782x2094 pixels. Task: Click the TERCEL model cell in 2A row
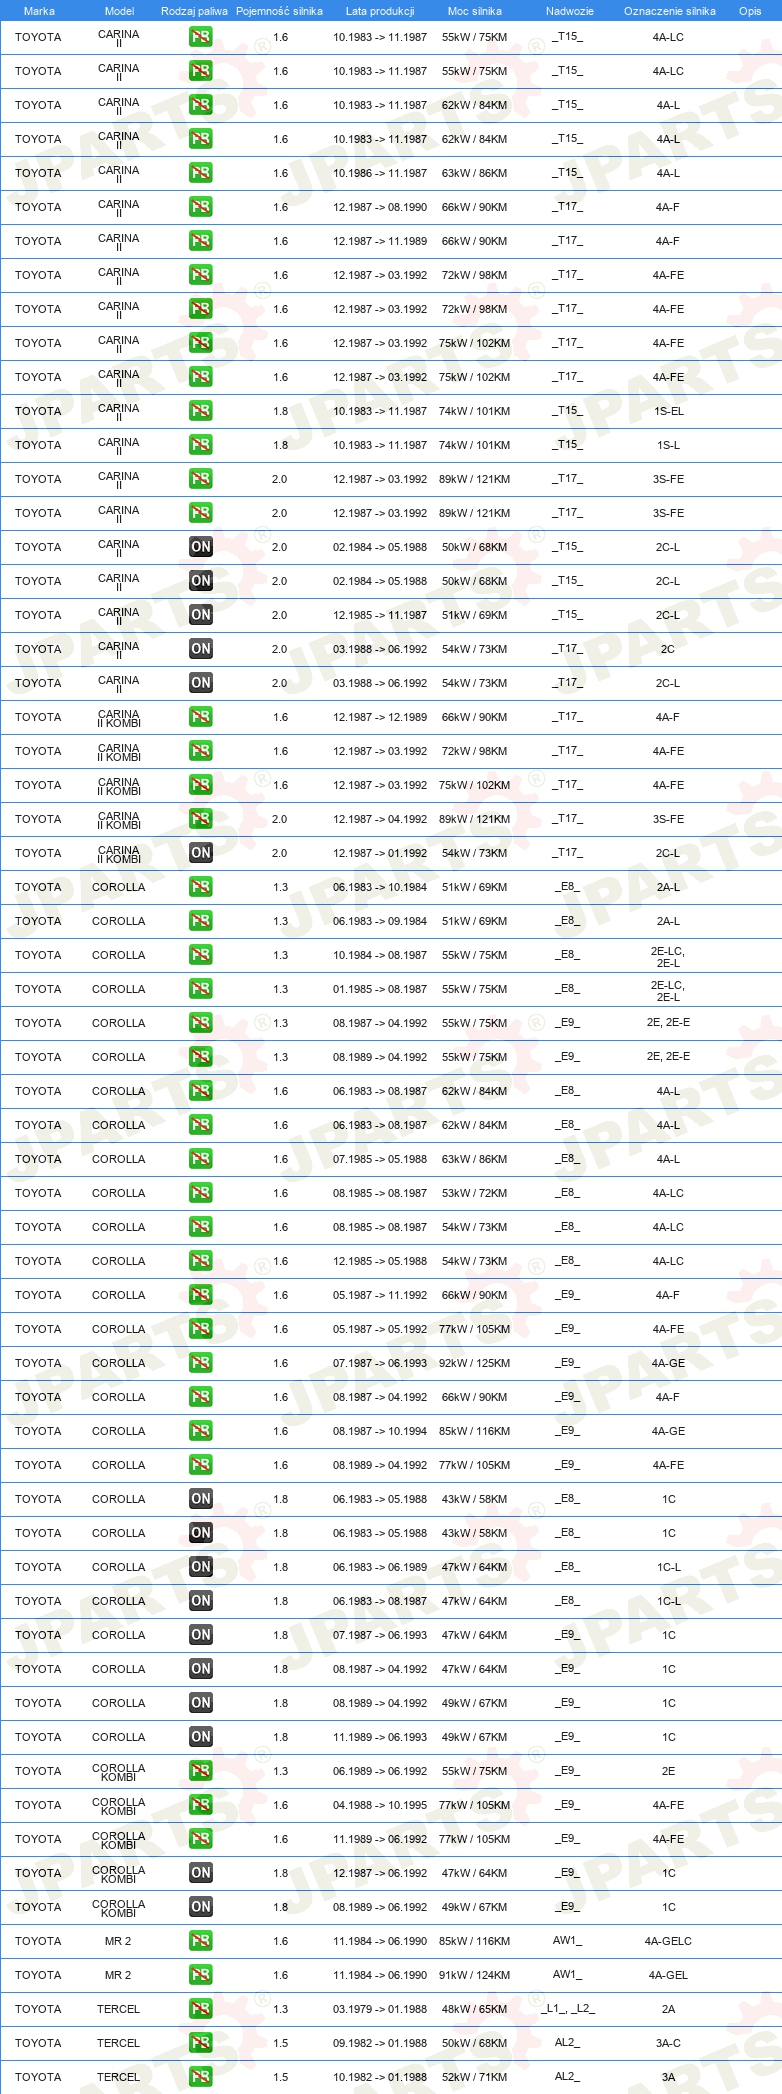pyautogui.click(x=118, y=2009)
